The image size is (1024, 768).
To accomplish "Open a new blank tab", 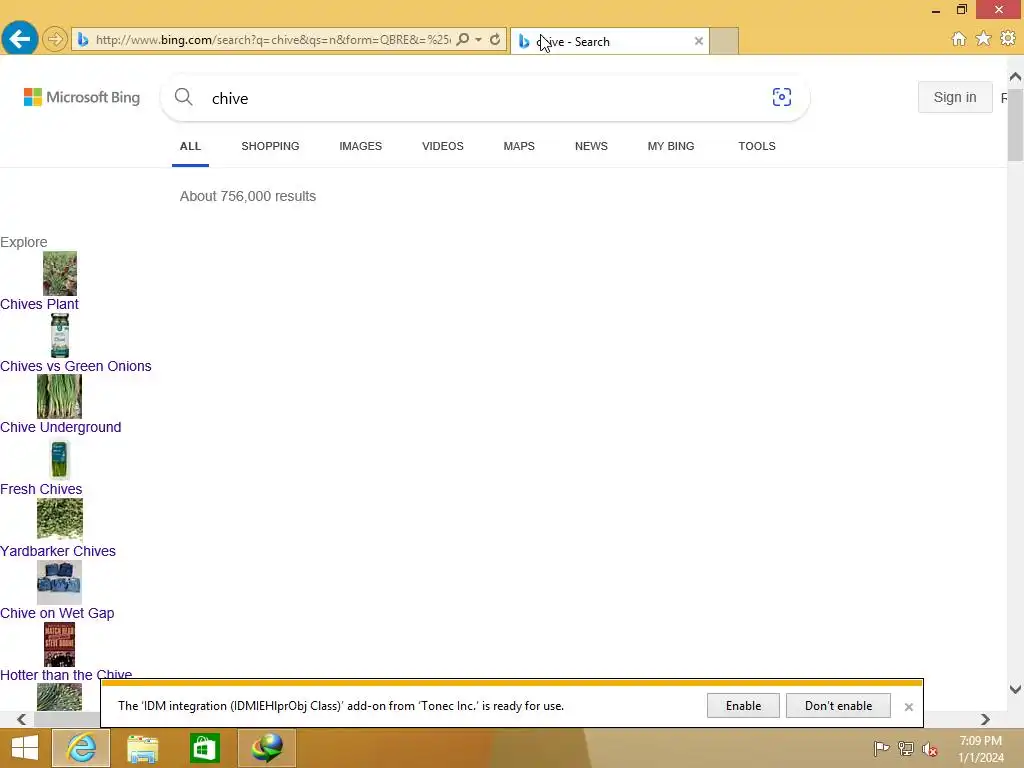I will (x=724, y=41).
